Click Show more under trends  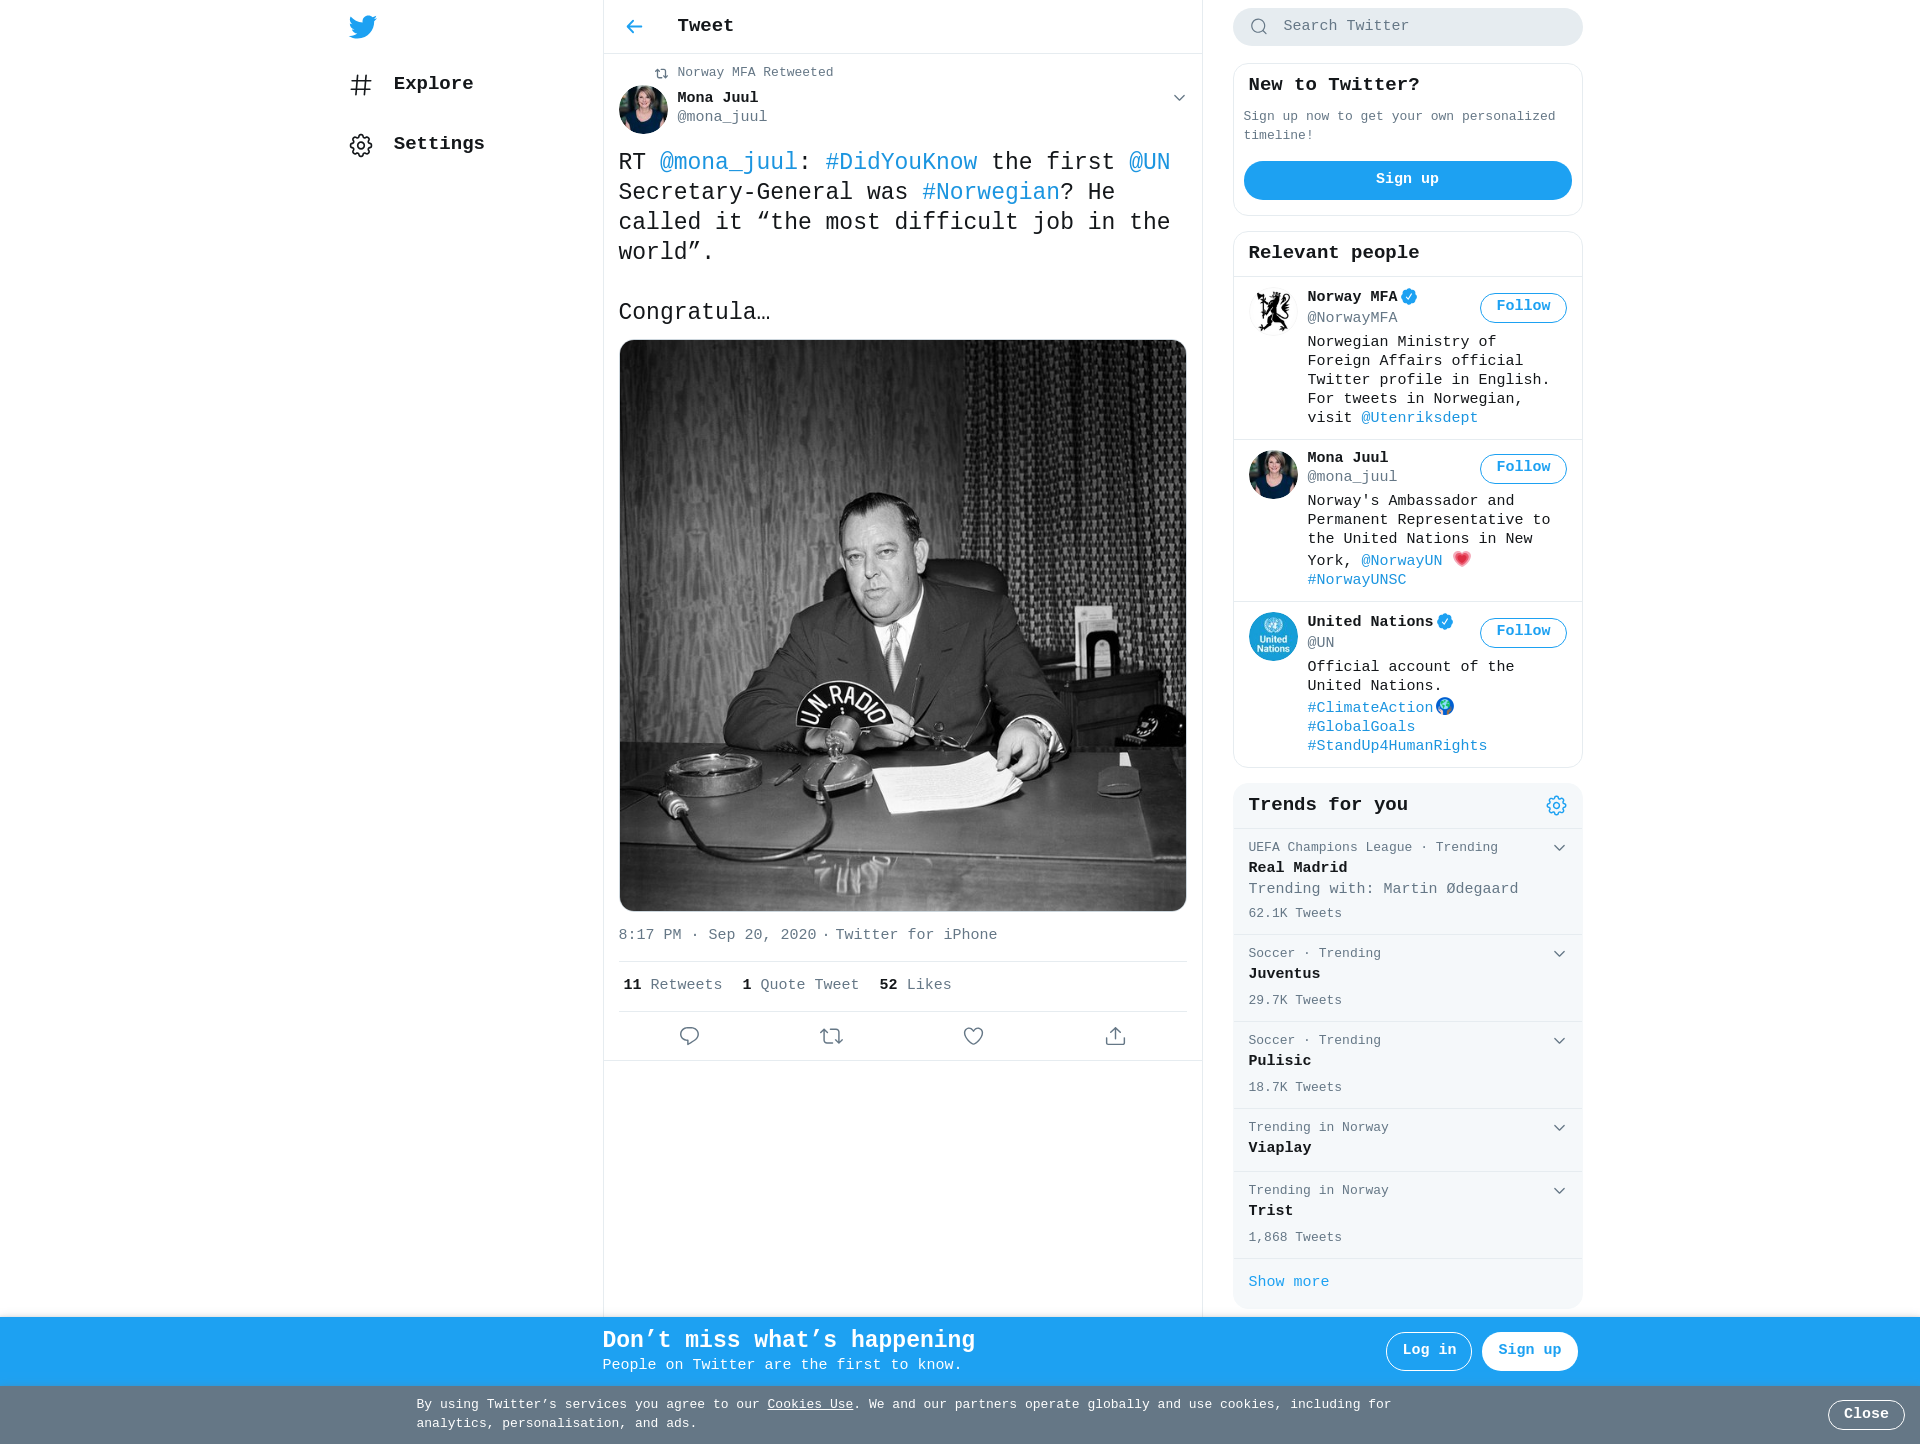point(1288,1282)
